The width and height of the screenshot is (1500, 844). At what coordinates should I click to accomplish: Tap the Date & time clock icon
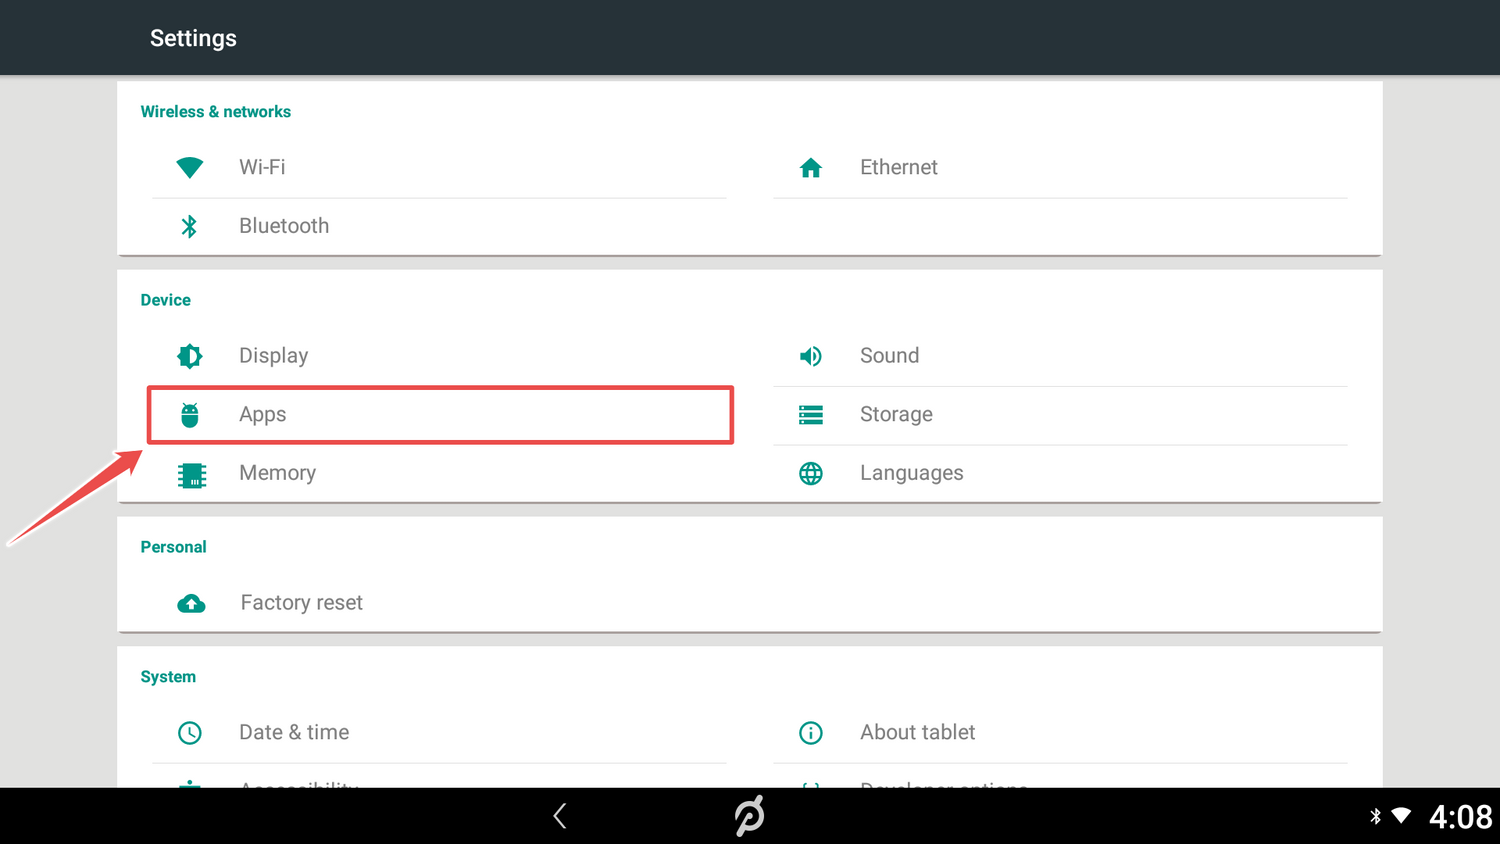(x=189, y=733)
